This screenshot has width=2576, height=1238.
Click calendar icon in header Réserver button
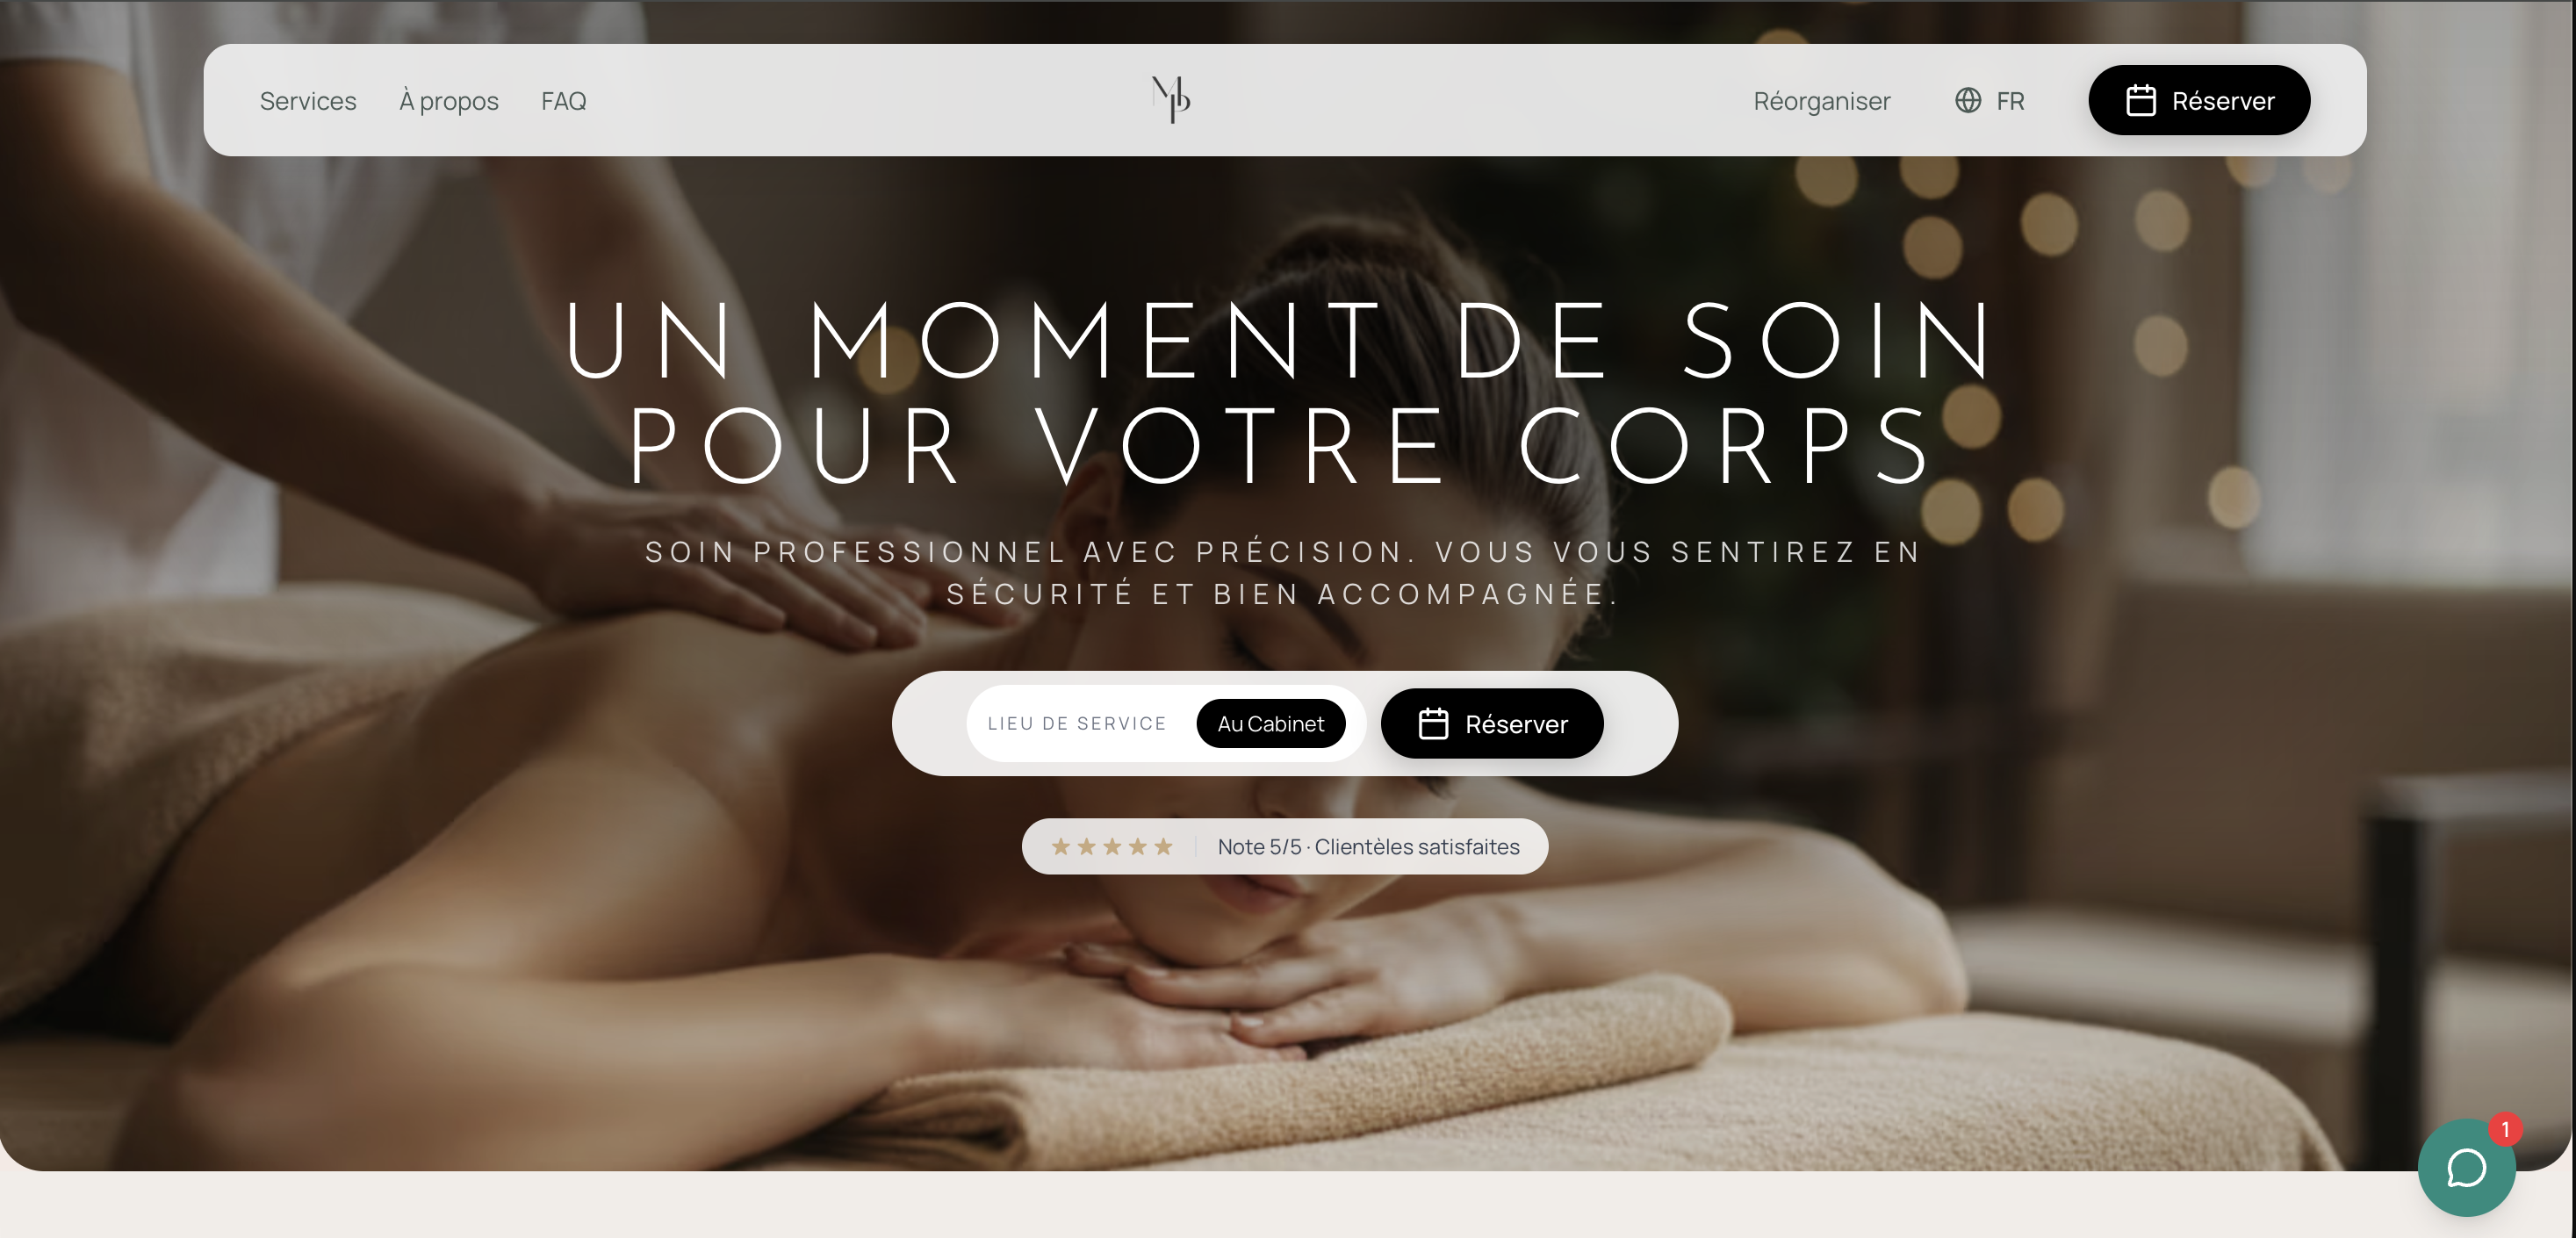(2140, 100)
